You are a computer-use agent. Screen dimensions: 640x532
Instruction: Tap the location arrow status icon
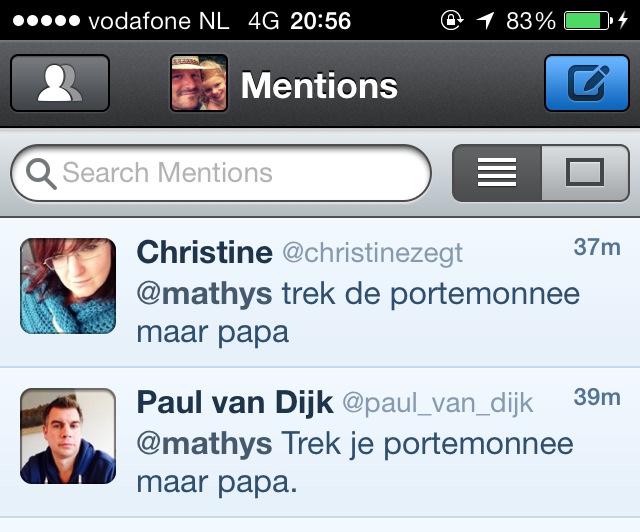click(x=485, y=20)
